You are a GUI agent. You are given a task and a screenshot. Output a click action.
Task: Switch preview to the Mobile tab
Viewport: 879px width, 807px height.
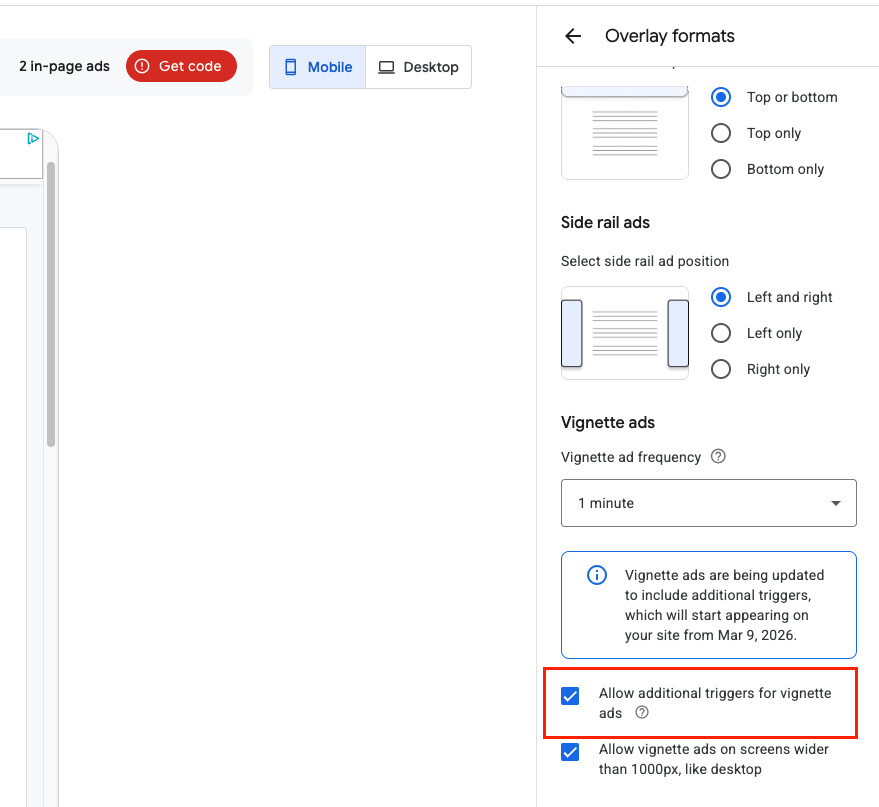317,67
